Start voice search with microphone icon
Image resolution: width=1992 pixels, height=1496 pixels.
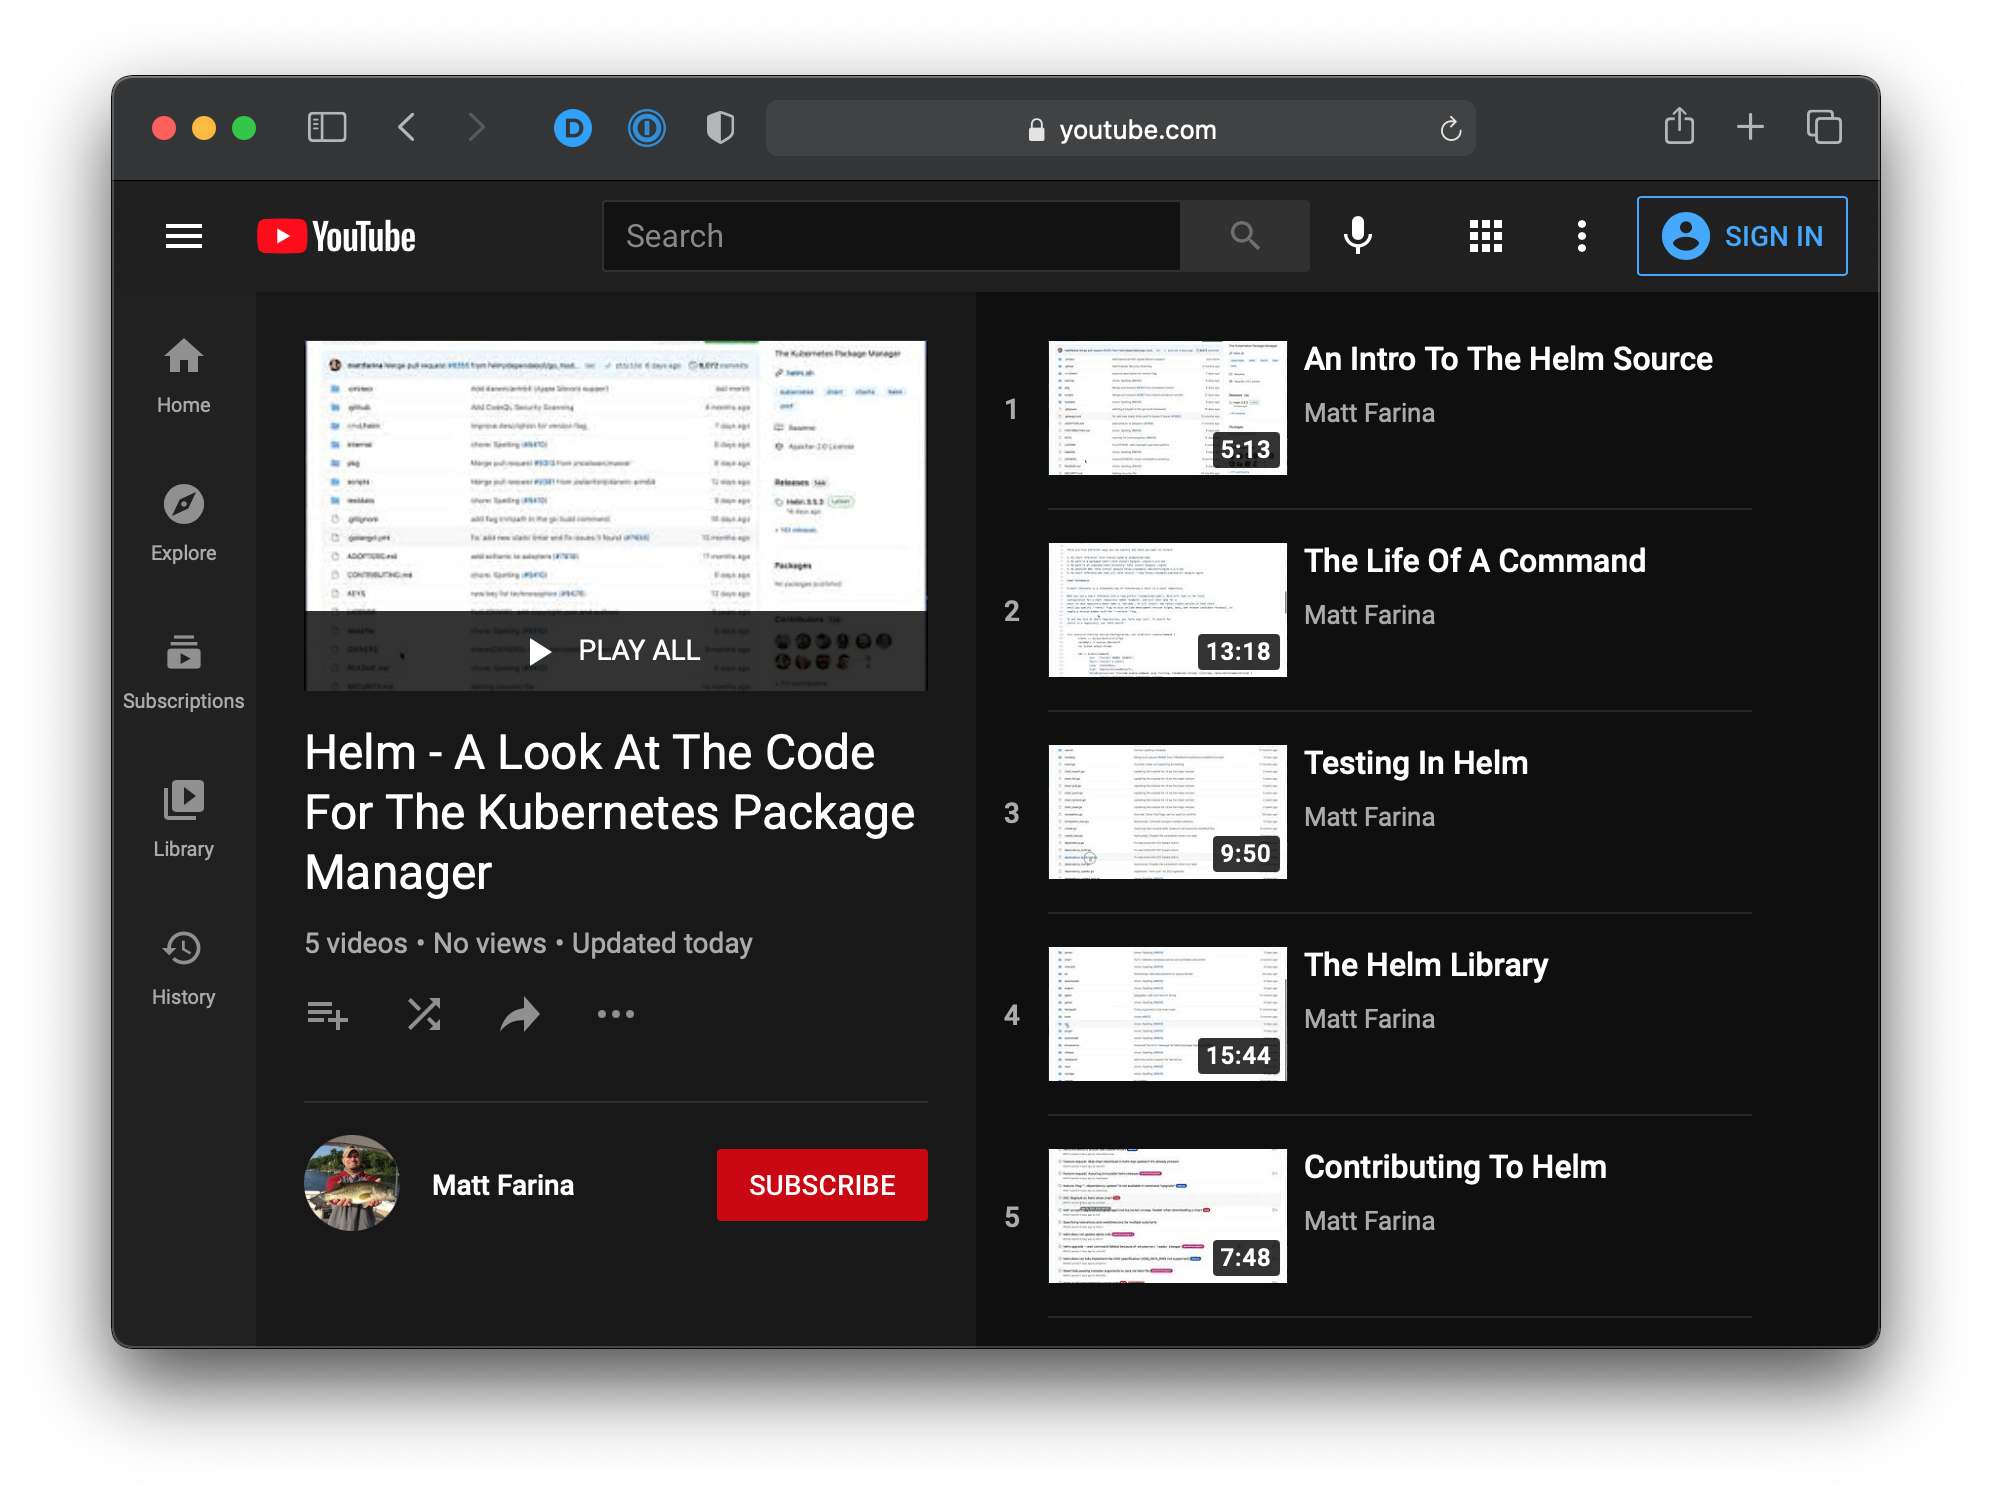(1358, 236)
